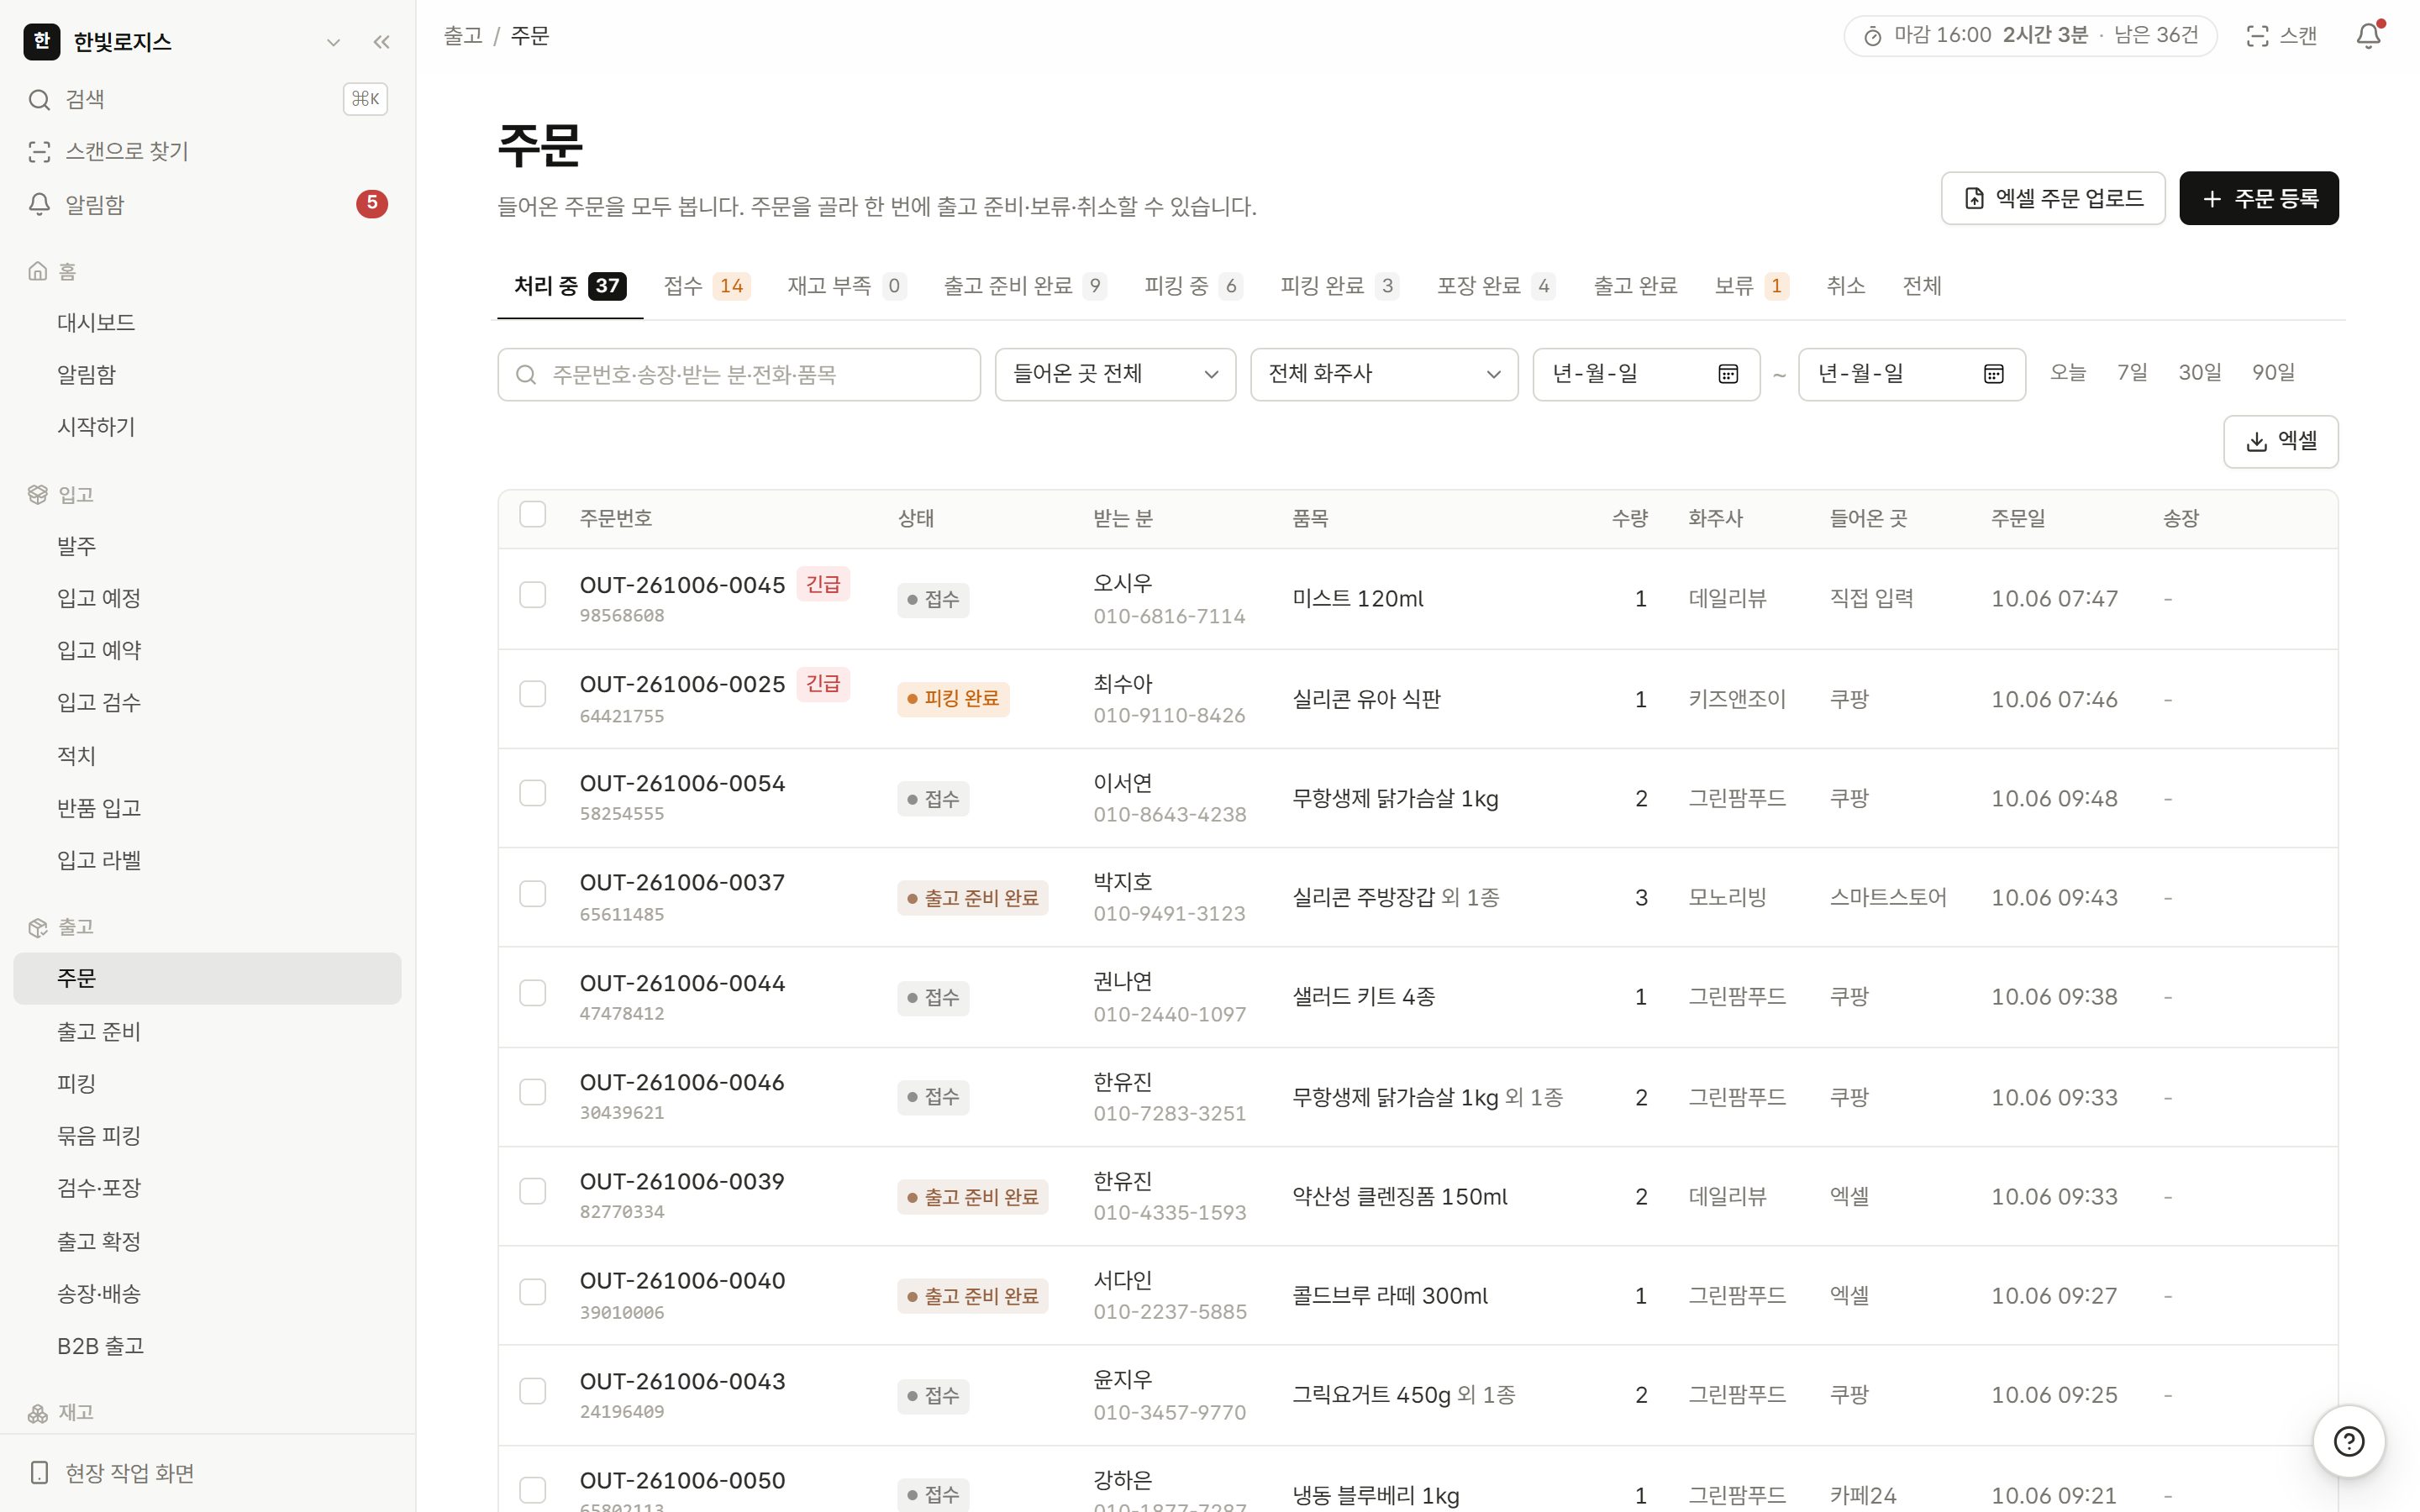Click the 스캔 icon in top bar
This screenshot has width=2420, height=1512.
(x=2257, y=36)
